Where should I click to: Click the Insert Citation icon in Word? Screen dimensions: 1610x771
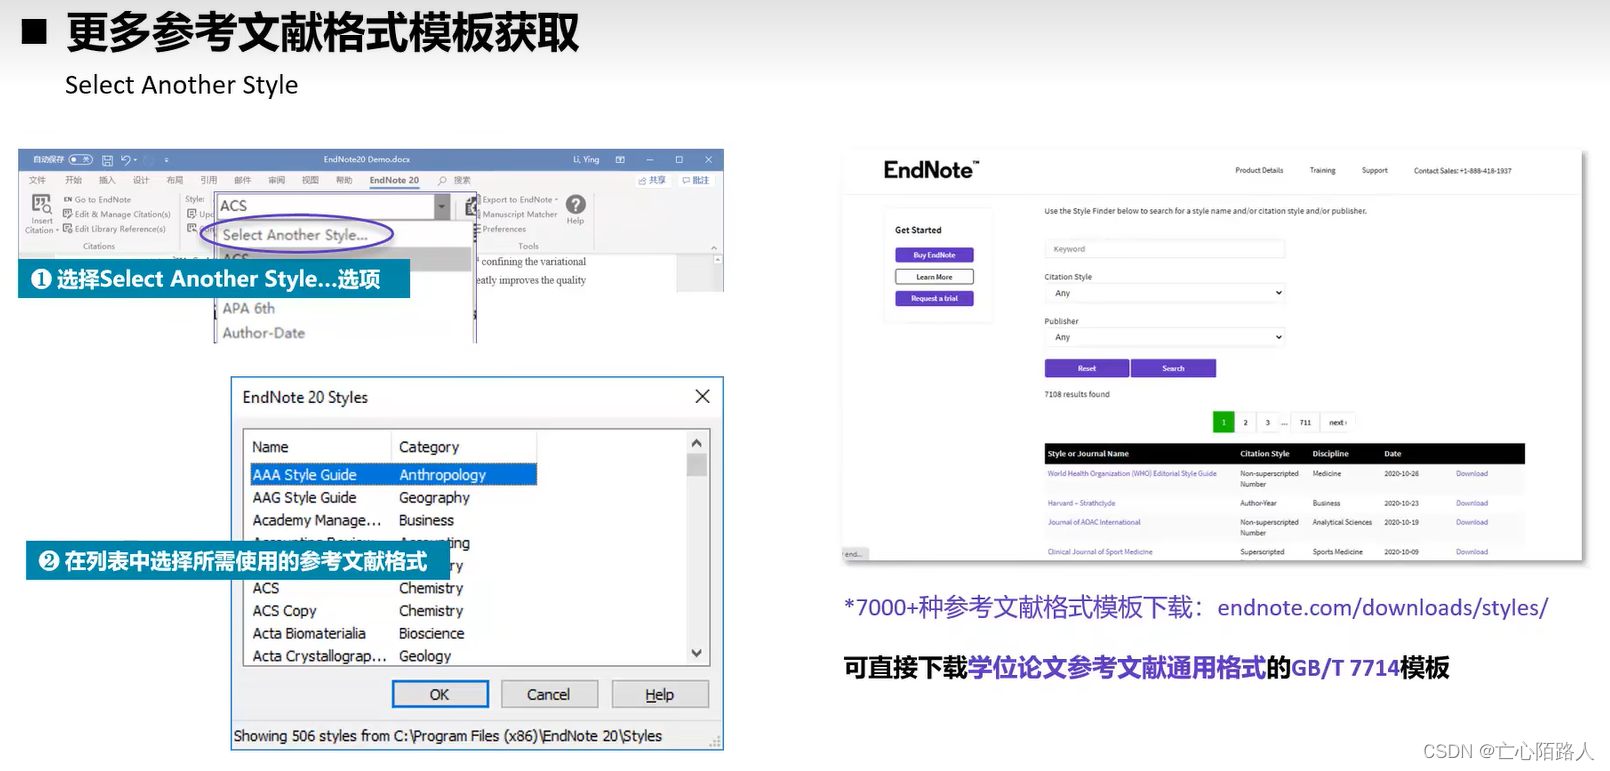pyautogui.click(x=41, y=204)
